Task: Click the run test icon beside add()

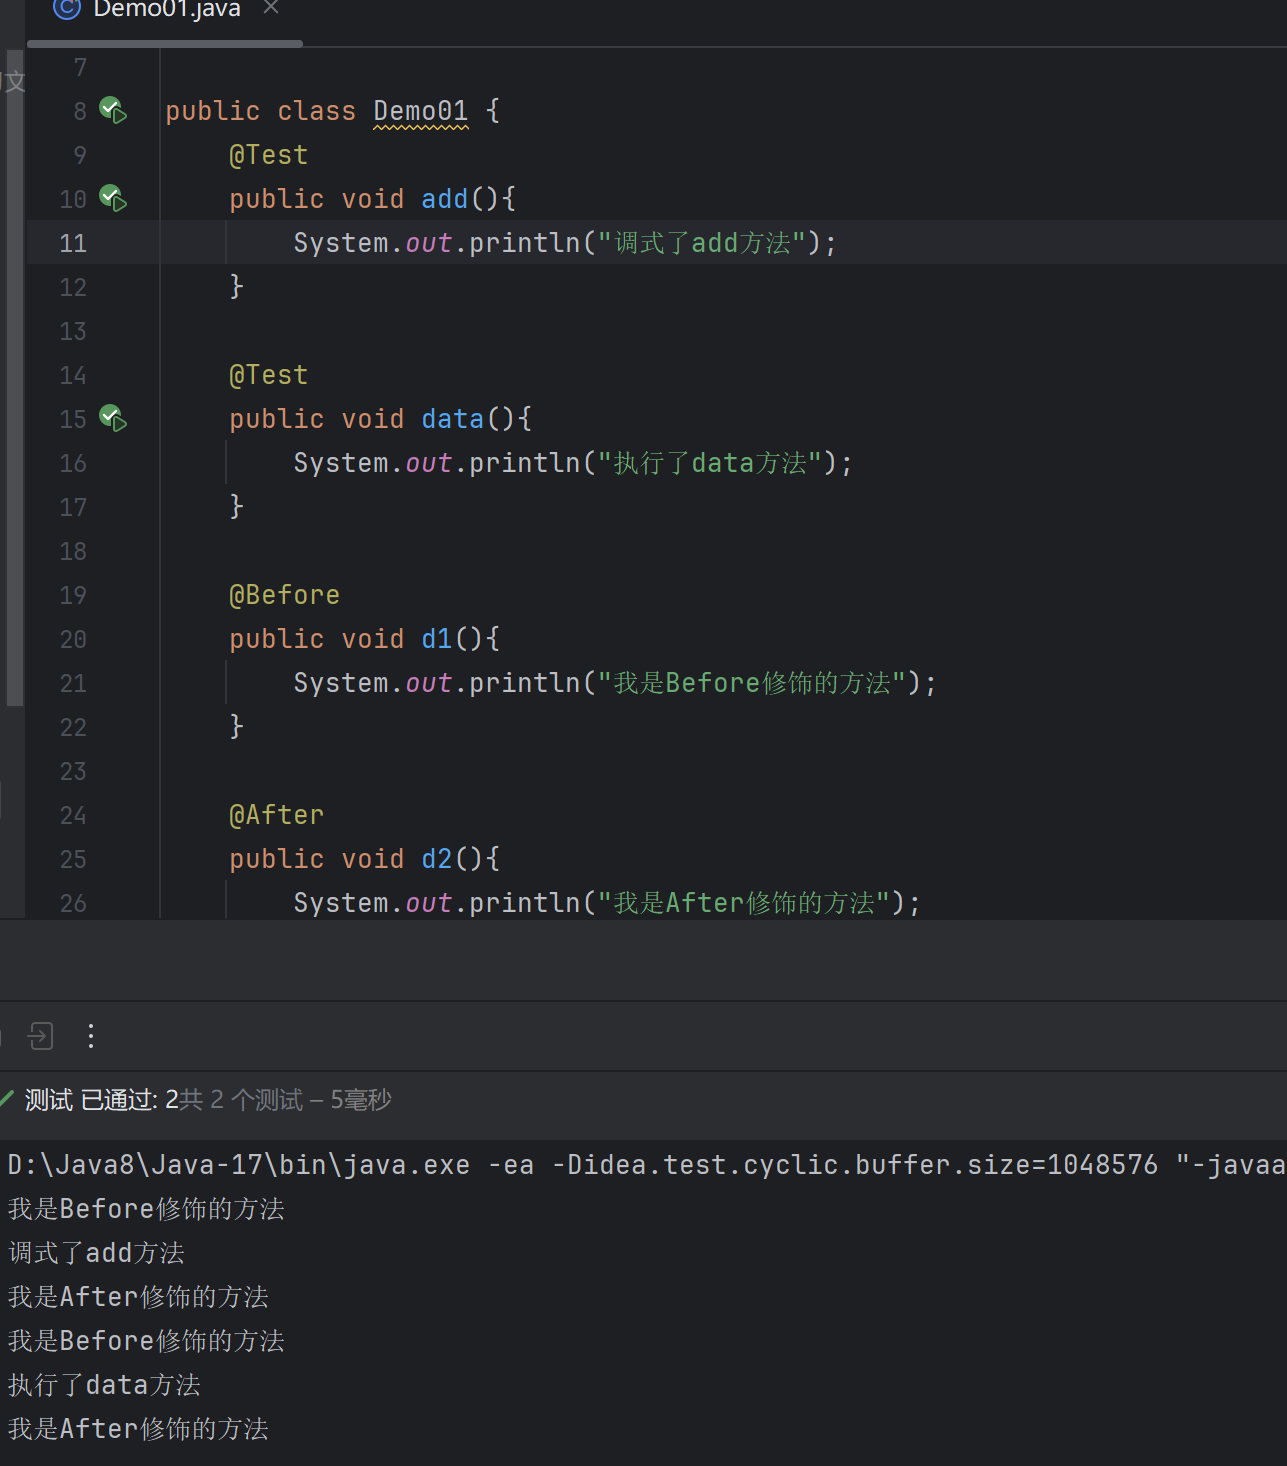Action: (113, 199)
